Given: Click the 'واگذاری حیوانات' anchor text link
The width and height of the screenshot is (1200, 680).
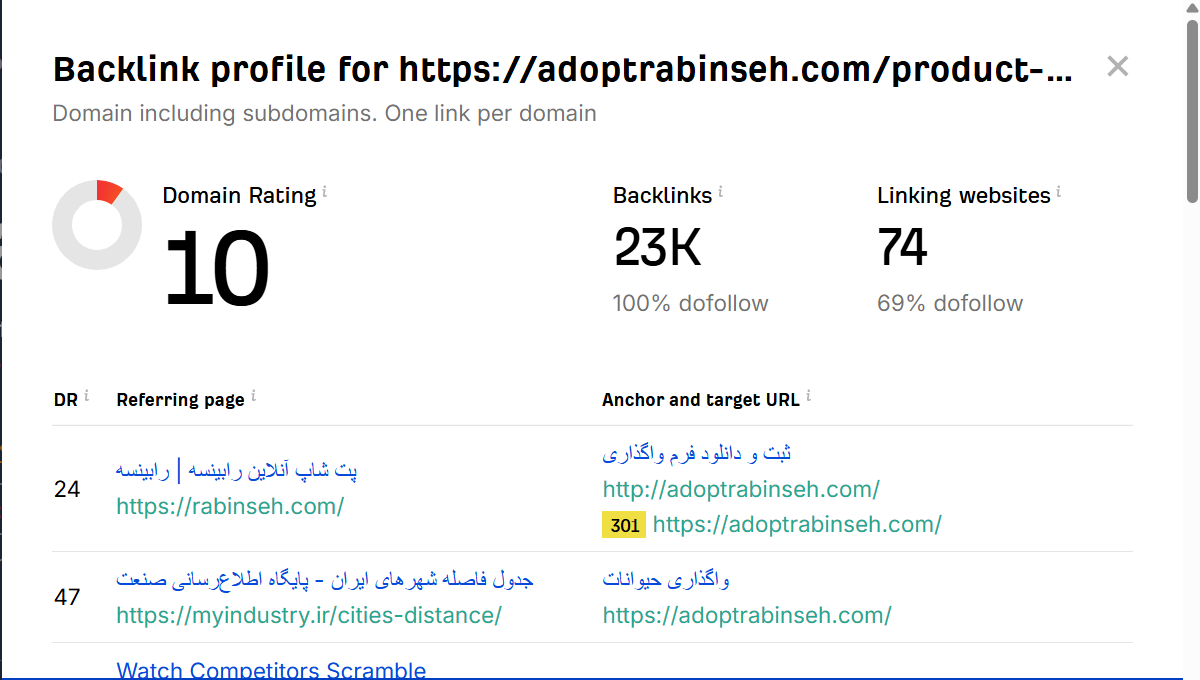Looking at the screenshot, I should (666, 579).
